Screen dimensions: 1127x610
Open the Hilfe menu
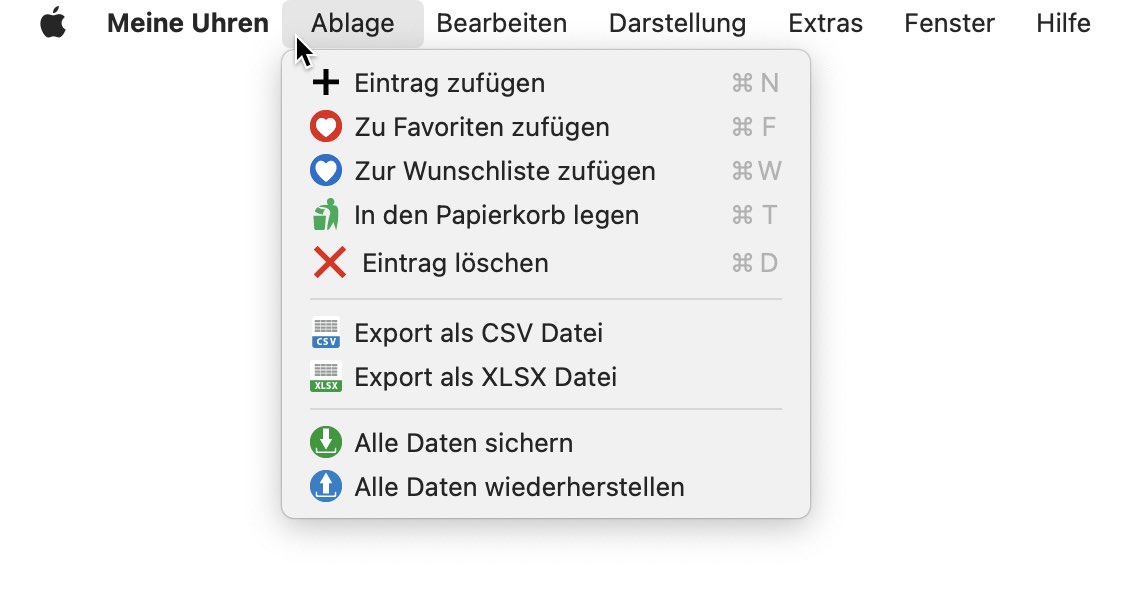[x=1063, y=23]
